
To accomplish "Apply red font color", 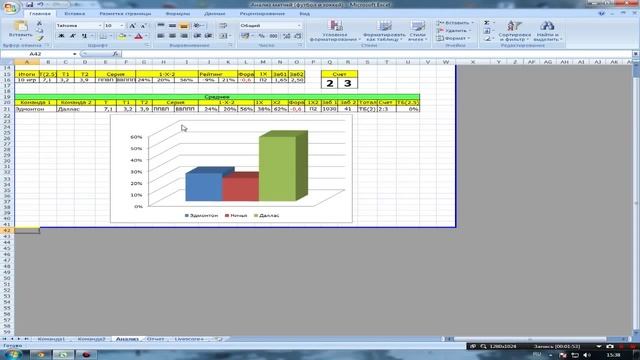I will [138, 36].
